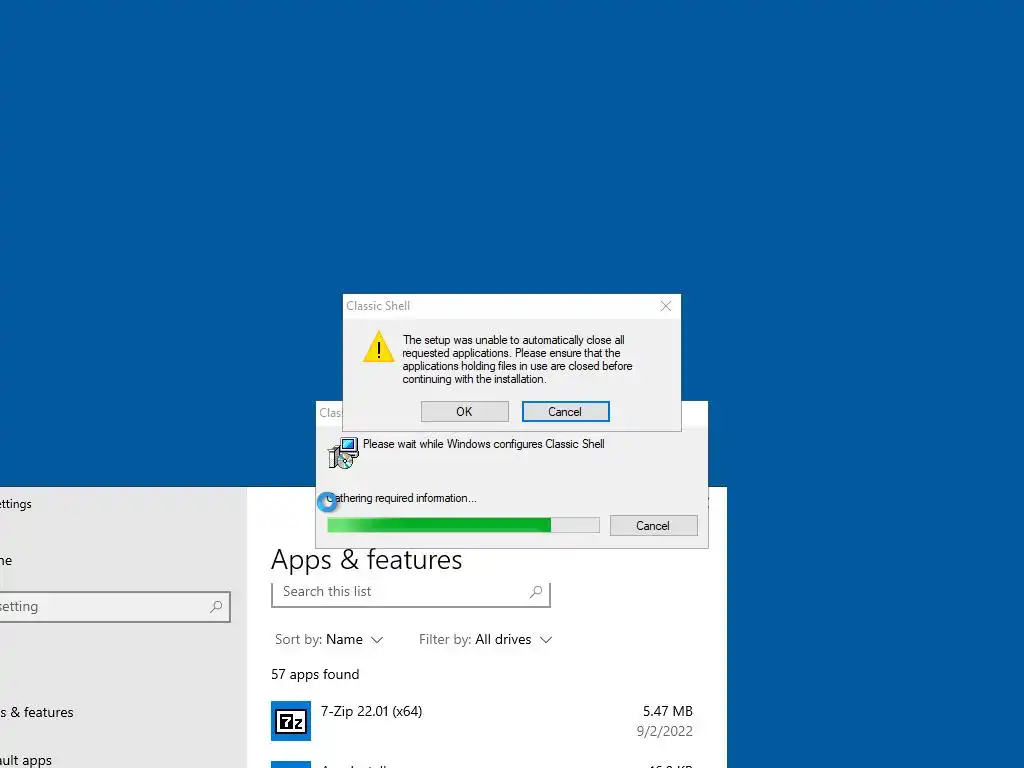Select the 7-Zip 22.01 (x64) entry
The image size is (1024, 768).
point(482,721)
